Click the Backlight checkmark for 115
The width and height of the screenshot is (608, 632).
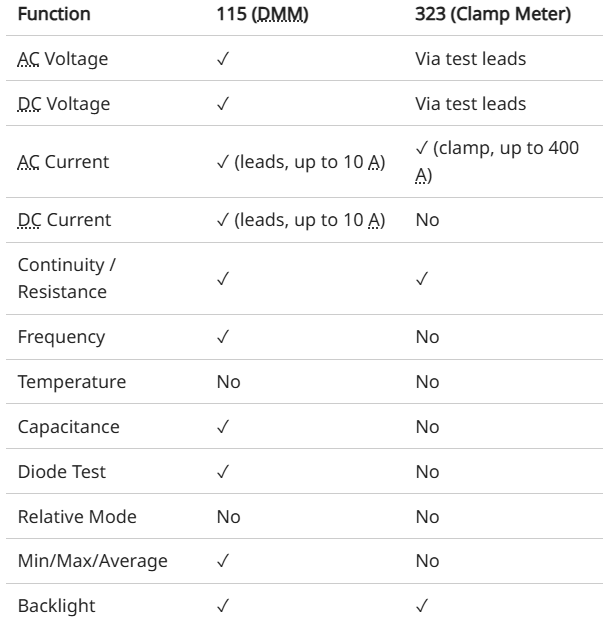click(223, 606)
